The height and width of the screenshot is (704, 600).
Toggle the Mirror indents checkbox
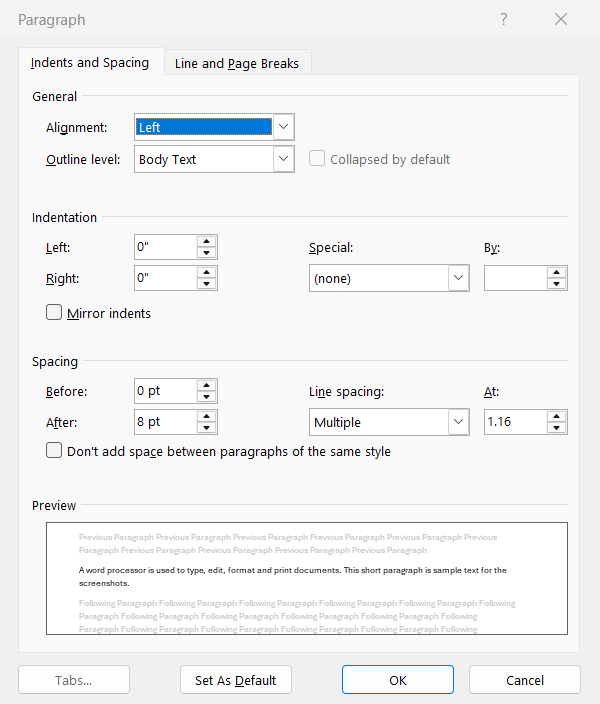point(54,312)
